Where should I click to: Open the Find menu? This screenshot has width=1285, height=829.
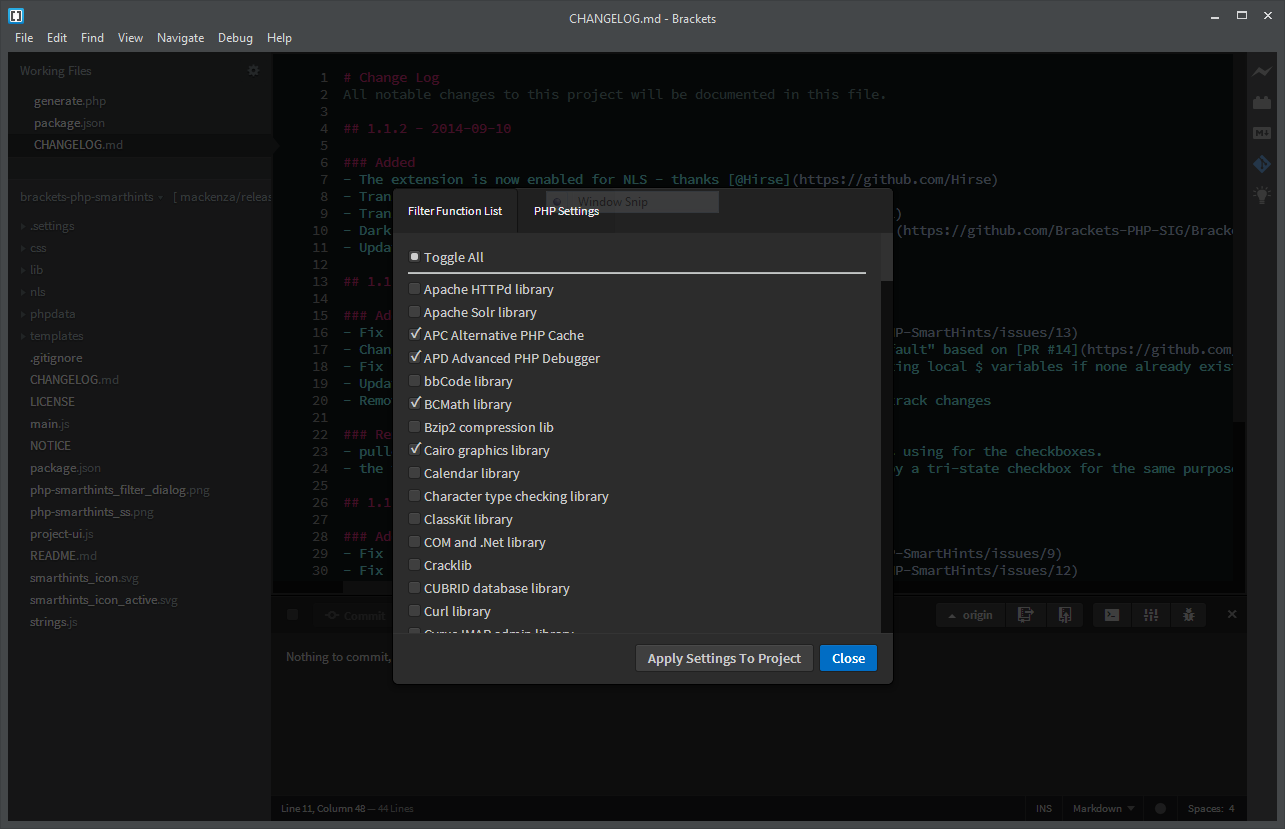tap(92, 38)
